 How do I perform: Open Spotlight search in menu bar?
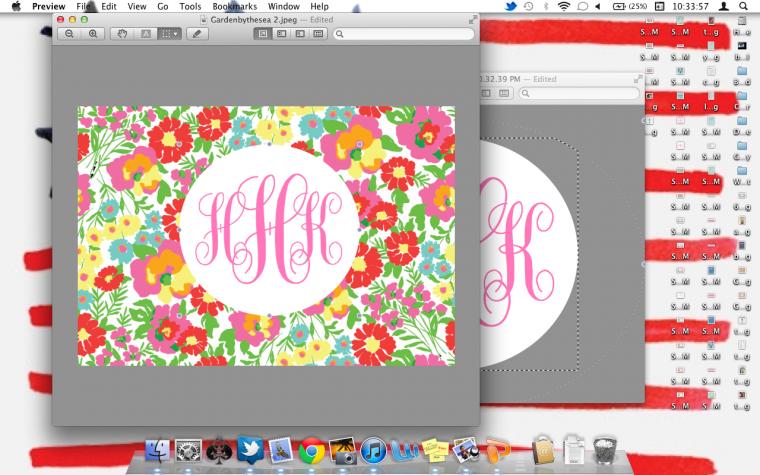[742, 6]
